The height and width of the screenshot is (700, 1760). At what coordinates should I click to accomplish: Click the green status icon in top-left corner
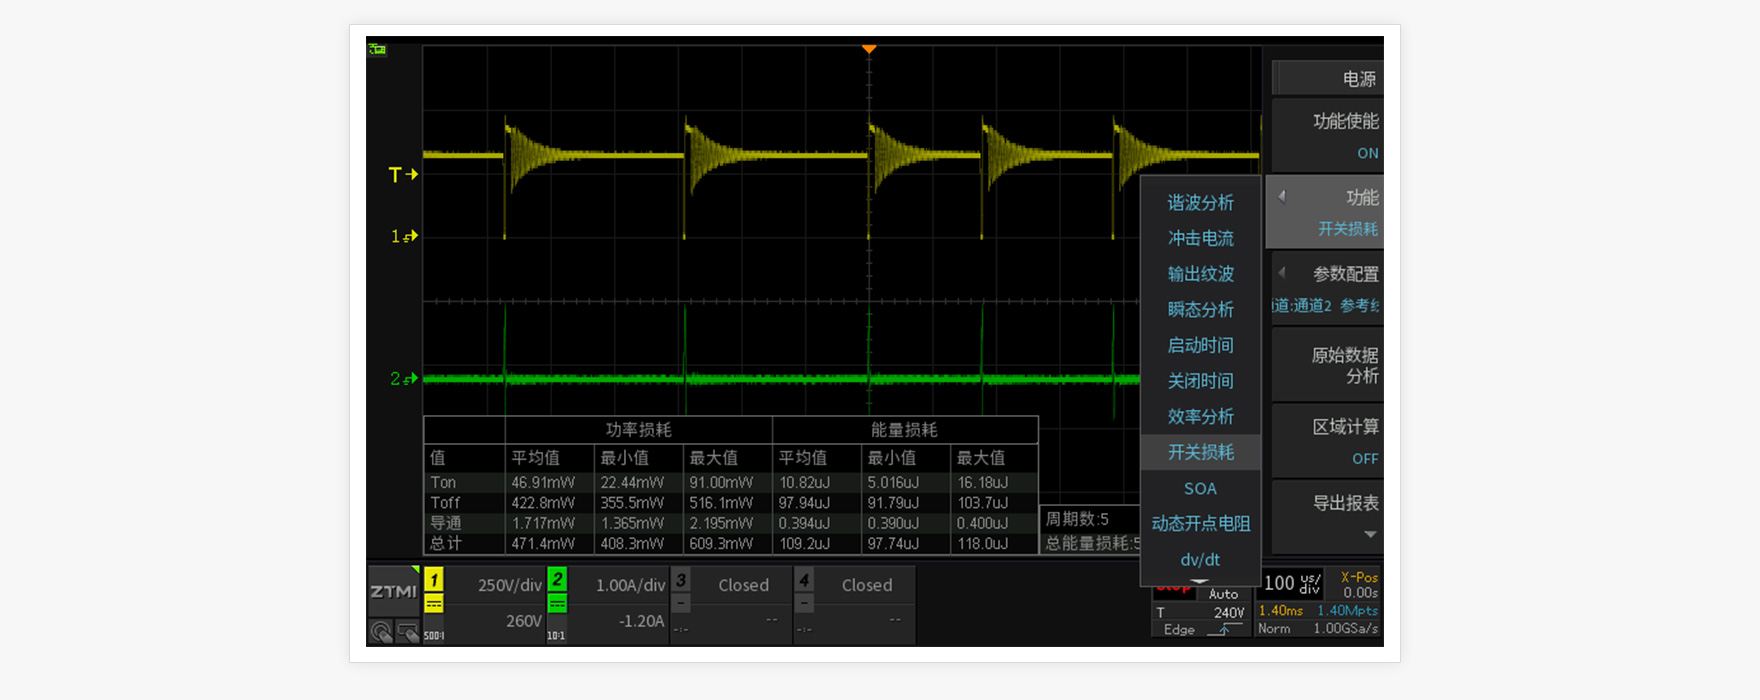coord(377,49)
